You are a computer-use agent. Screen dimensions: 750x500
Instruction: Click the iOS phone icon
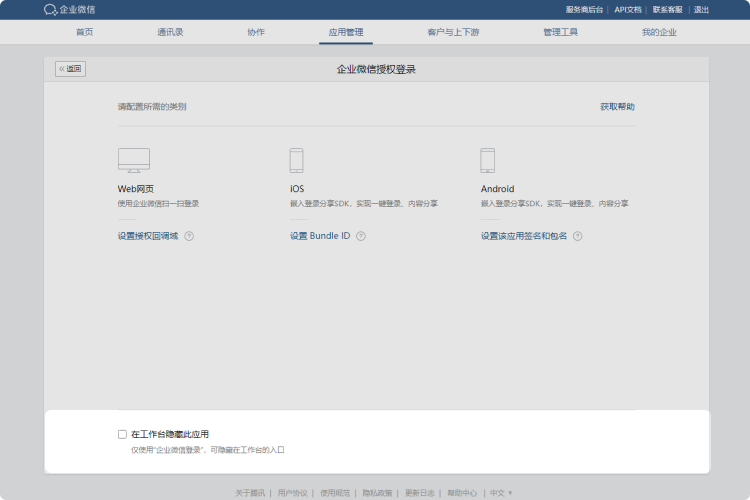click(x=297, y=160)
